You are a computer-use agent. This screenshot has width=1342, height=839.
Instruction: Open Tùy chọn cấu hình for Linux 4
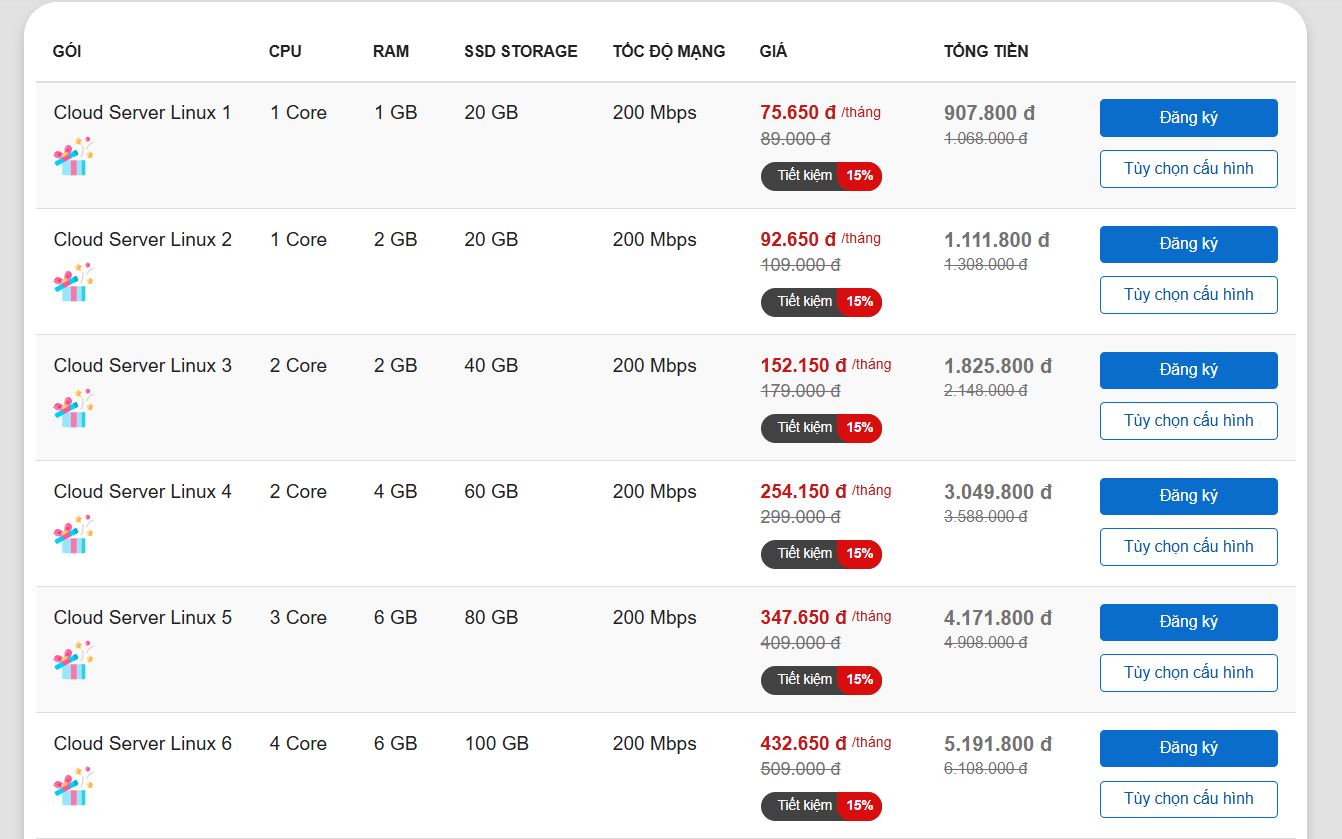(1188, 547)
